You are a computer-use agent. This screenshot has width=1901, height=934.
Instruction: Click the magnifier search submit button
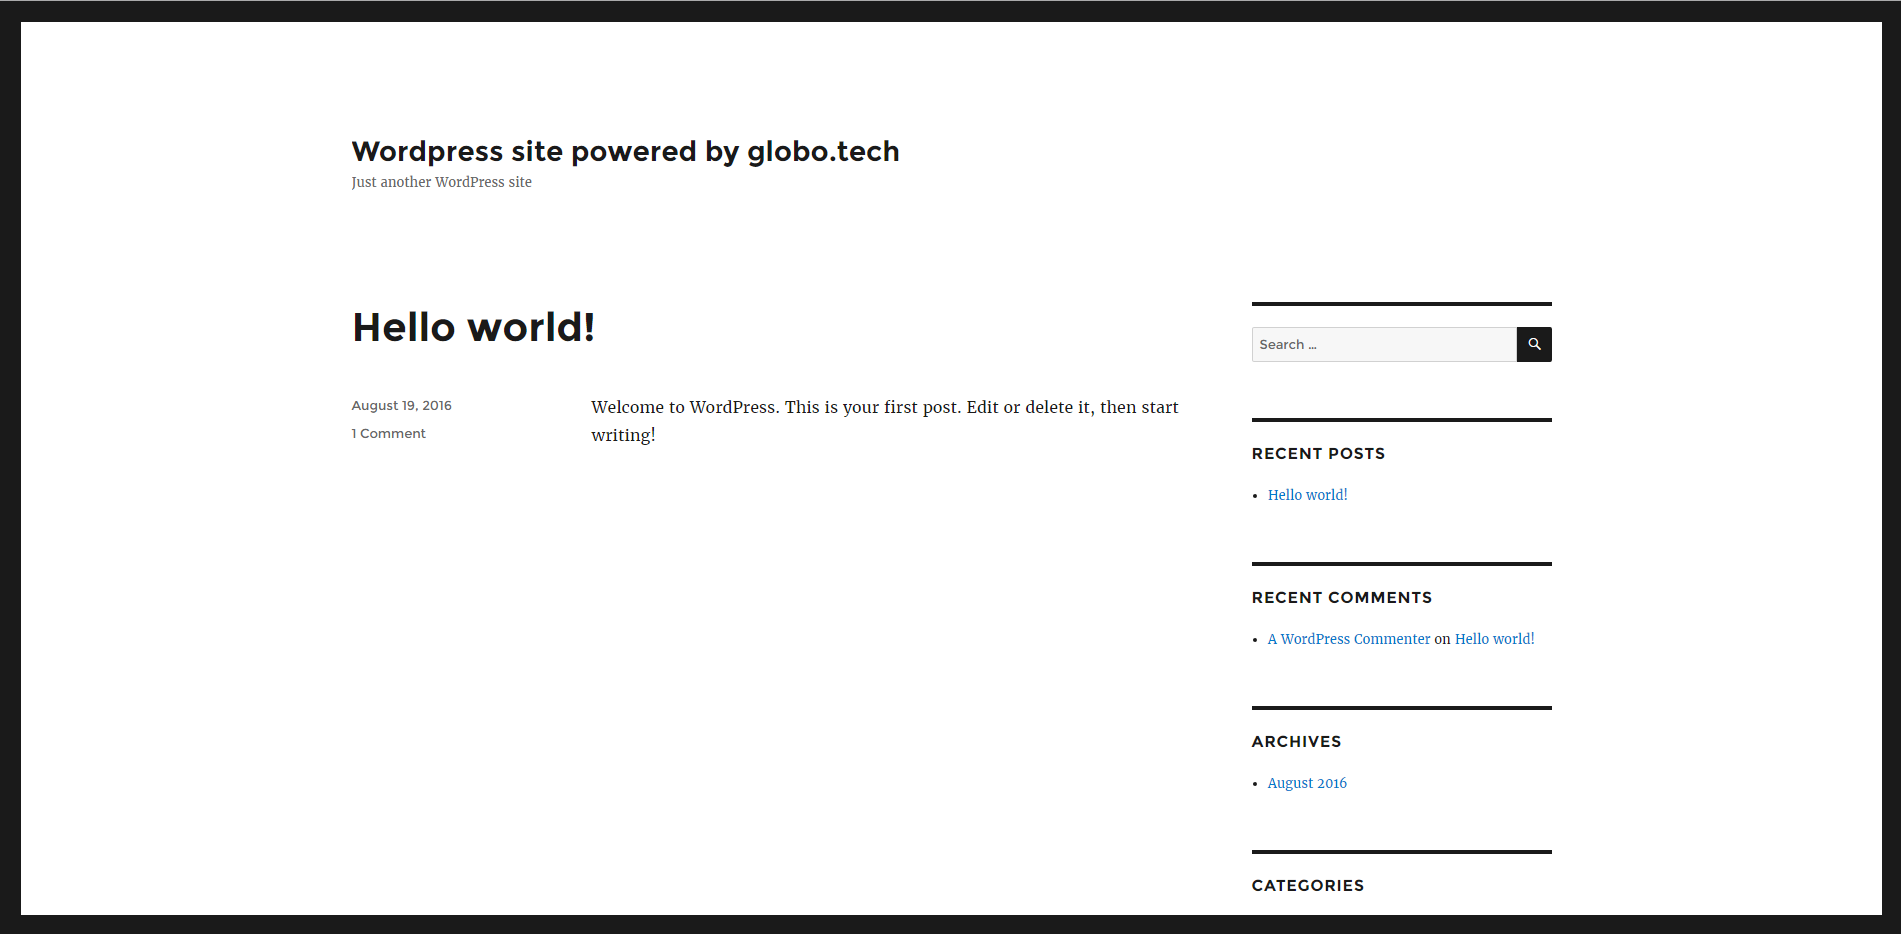click(x=1534, y=344)
